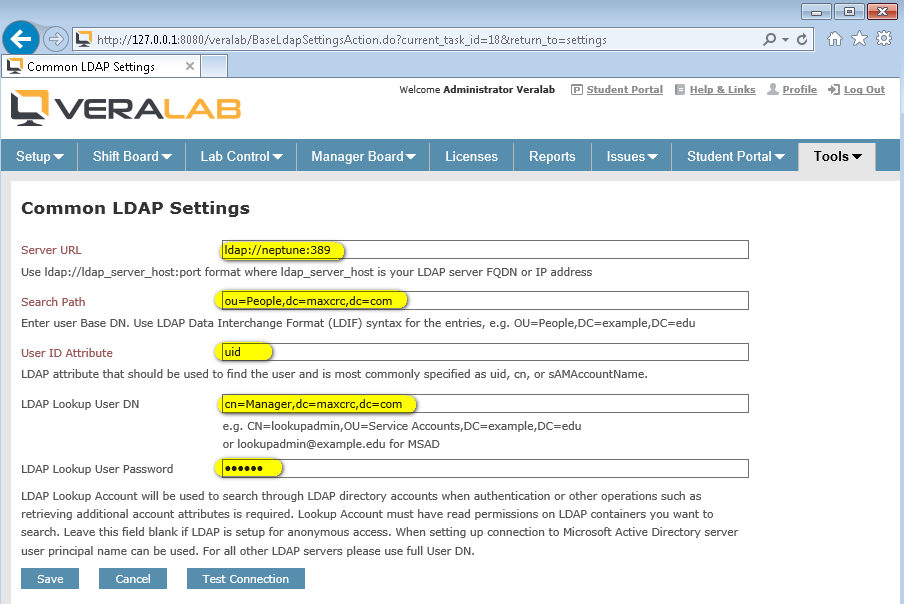This screenshot has width=904, height=604.
Task: Open the Profile link
Action: click(x=799, y=89)
